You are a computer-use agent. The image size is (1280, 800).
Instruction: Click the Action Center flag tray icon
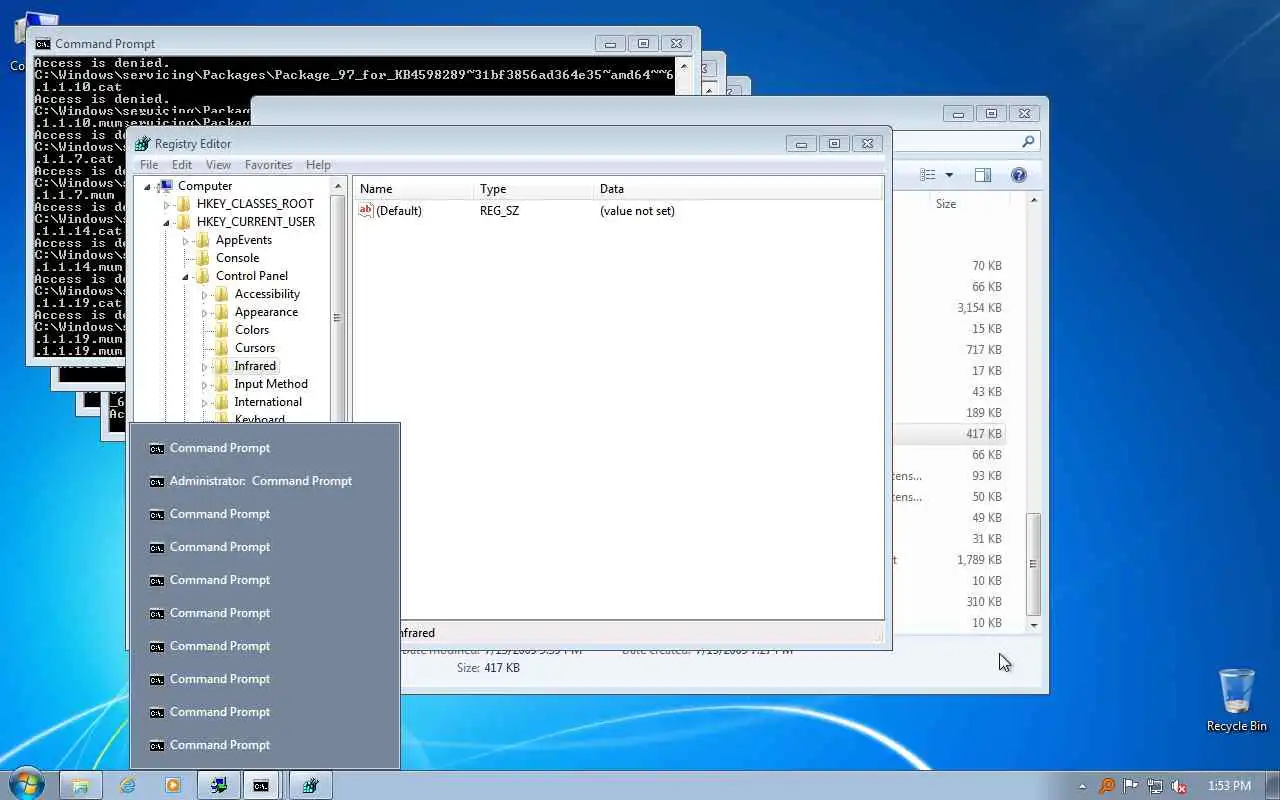1131,786
